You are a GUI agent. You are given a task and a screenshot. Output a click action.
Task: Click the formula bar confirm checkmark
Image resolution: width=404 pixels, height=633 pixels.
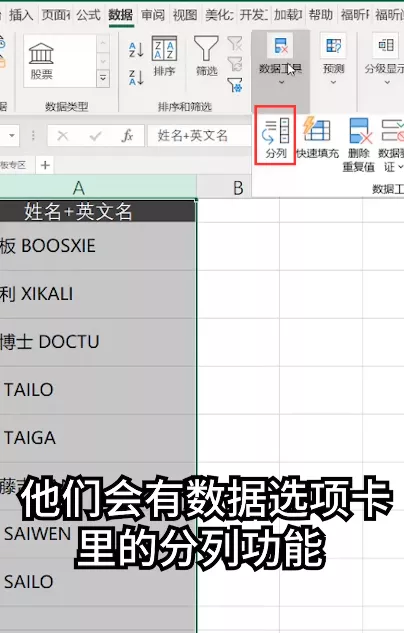(95, 136)
